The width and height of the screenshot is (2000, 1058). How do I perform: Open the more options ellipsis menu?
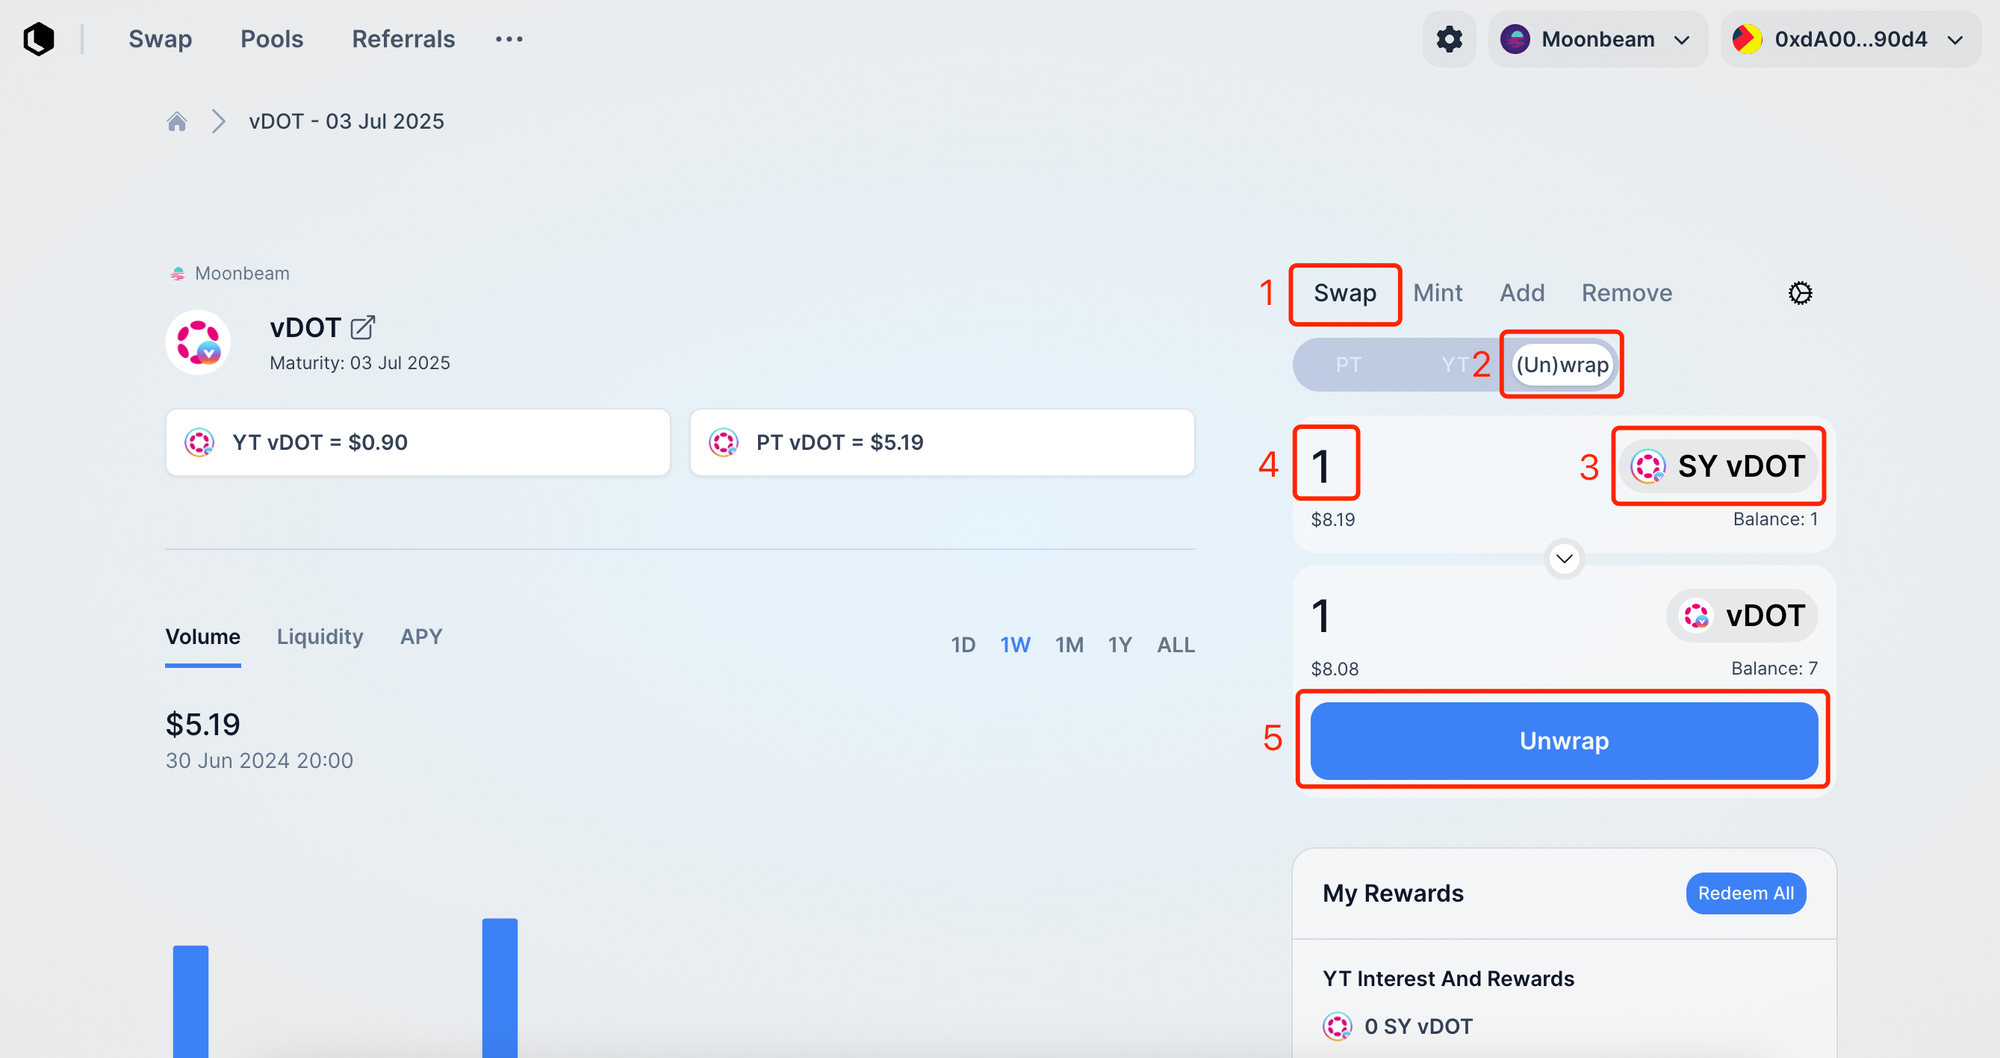509,39
